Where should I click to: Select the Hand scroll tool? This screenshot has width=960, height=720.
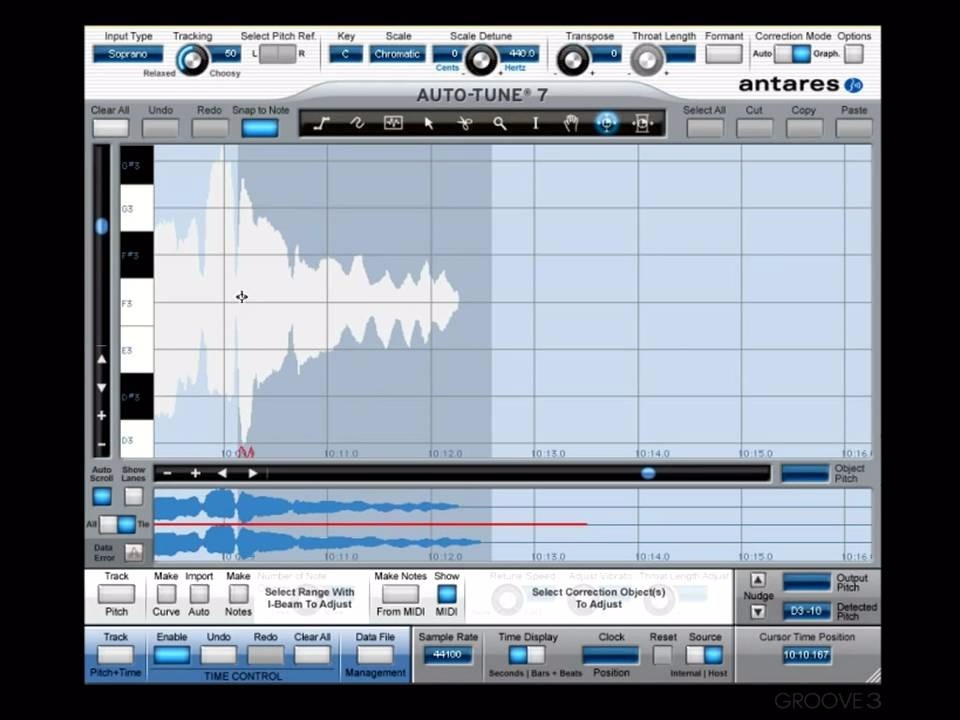571,124
